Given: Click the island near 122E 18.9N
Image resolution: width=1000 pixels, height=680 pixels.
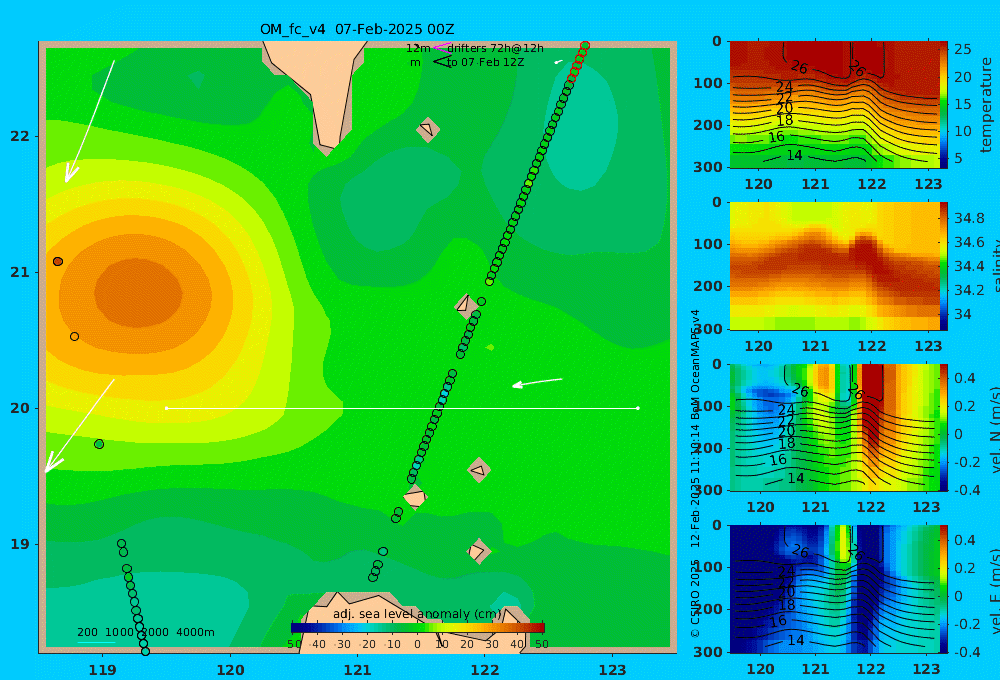Looking at the screenshot, I should pyautogui.click(x=478, y=551).
